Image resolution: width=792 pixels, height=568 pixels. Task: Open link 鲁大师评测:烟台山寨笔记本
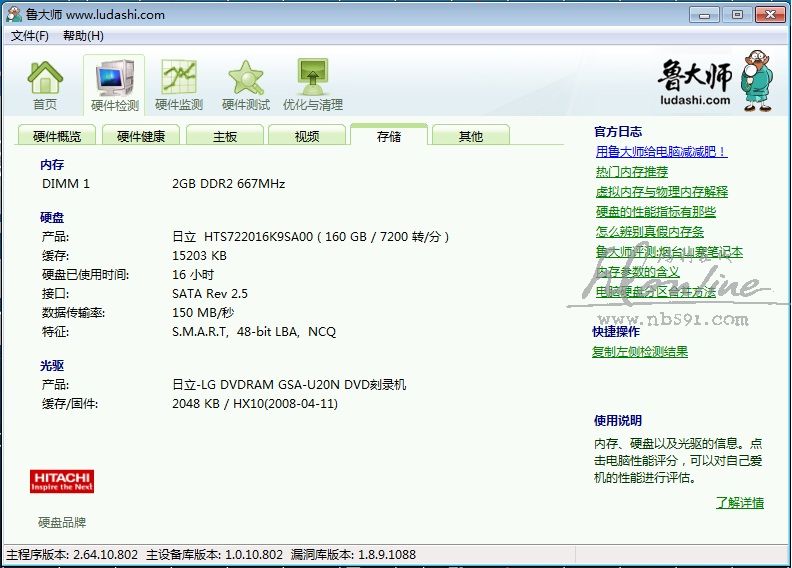(669, 251)
